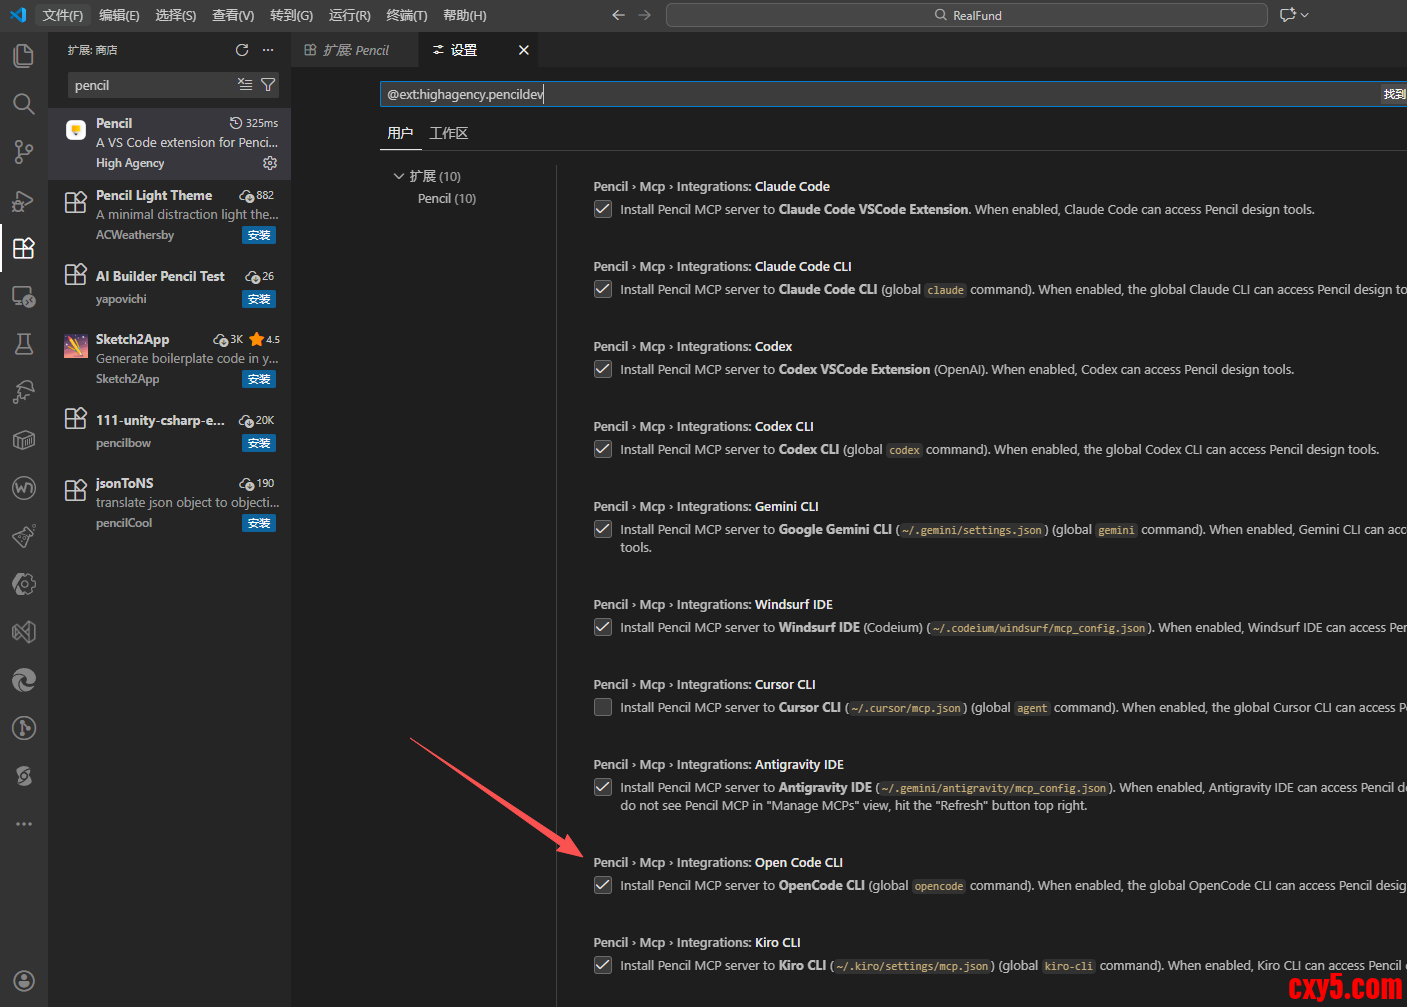Collapse the 扩展 (10) settings tree node

point(399,176)
